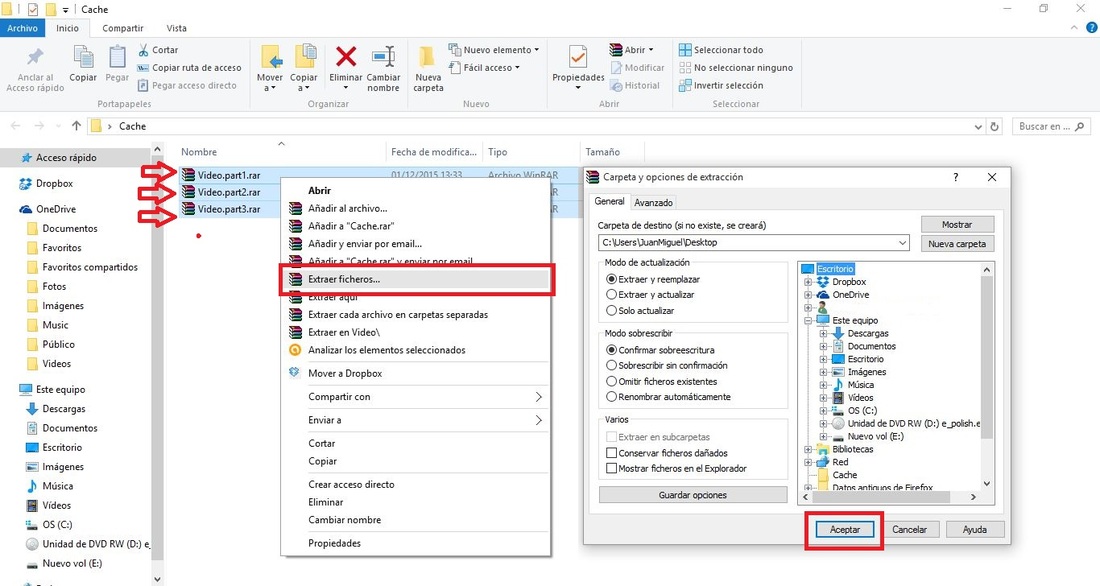Expand the Bibliotecas node in folder tree

click(x=808, y=449)
